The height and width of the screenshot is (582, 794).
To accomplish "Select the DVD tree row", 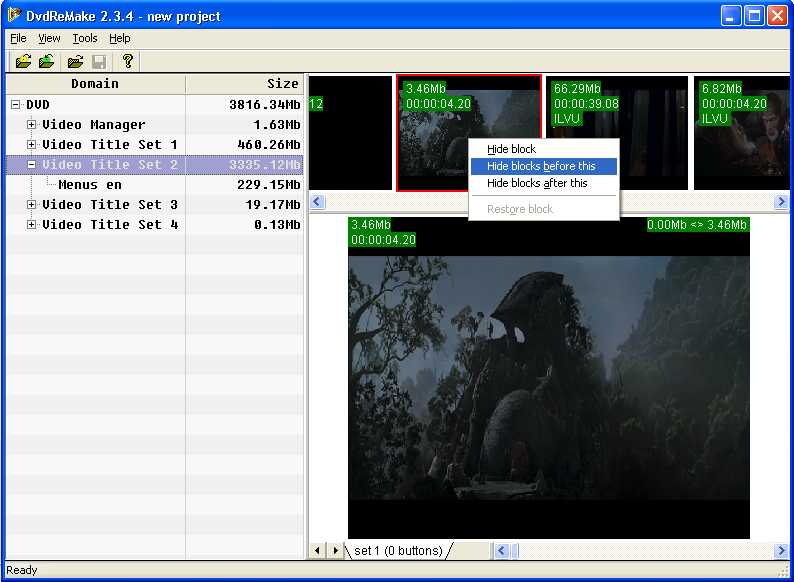I will [154, 105].
